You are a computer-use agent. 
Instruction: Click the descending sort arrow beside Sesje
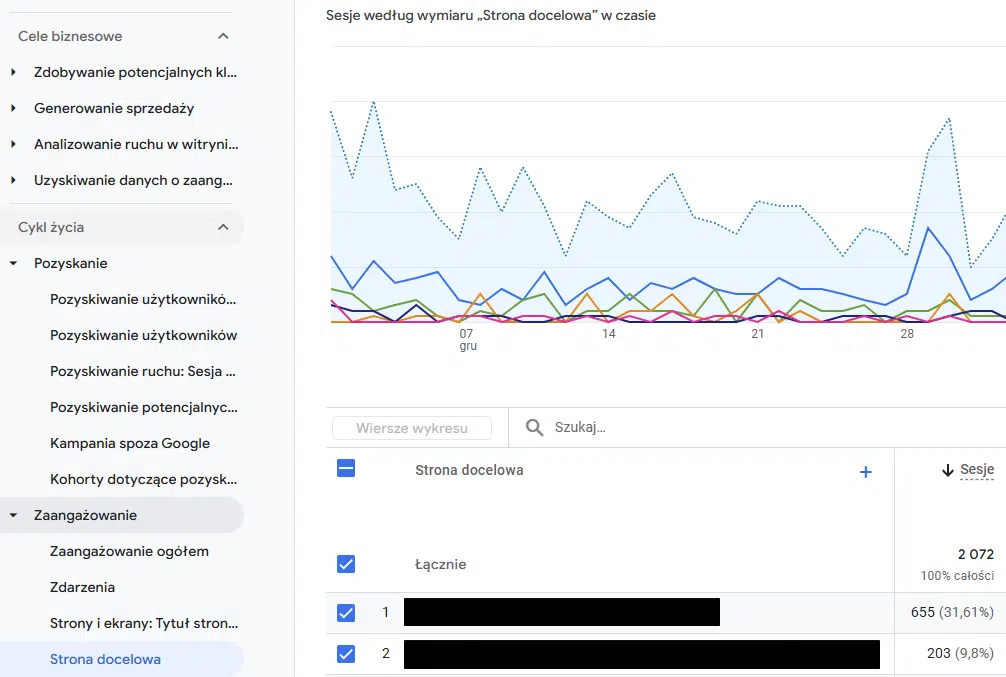[x=947, y=471]
